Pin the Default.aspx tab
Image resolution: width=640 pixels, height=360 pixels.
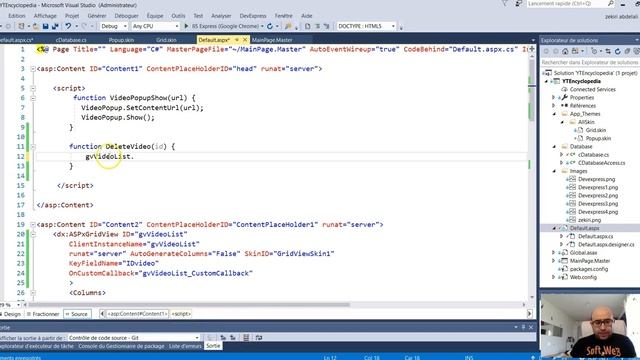pyautogui.click(x=236, y=40)
